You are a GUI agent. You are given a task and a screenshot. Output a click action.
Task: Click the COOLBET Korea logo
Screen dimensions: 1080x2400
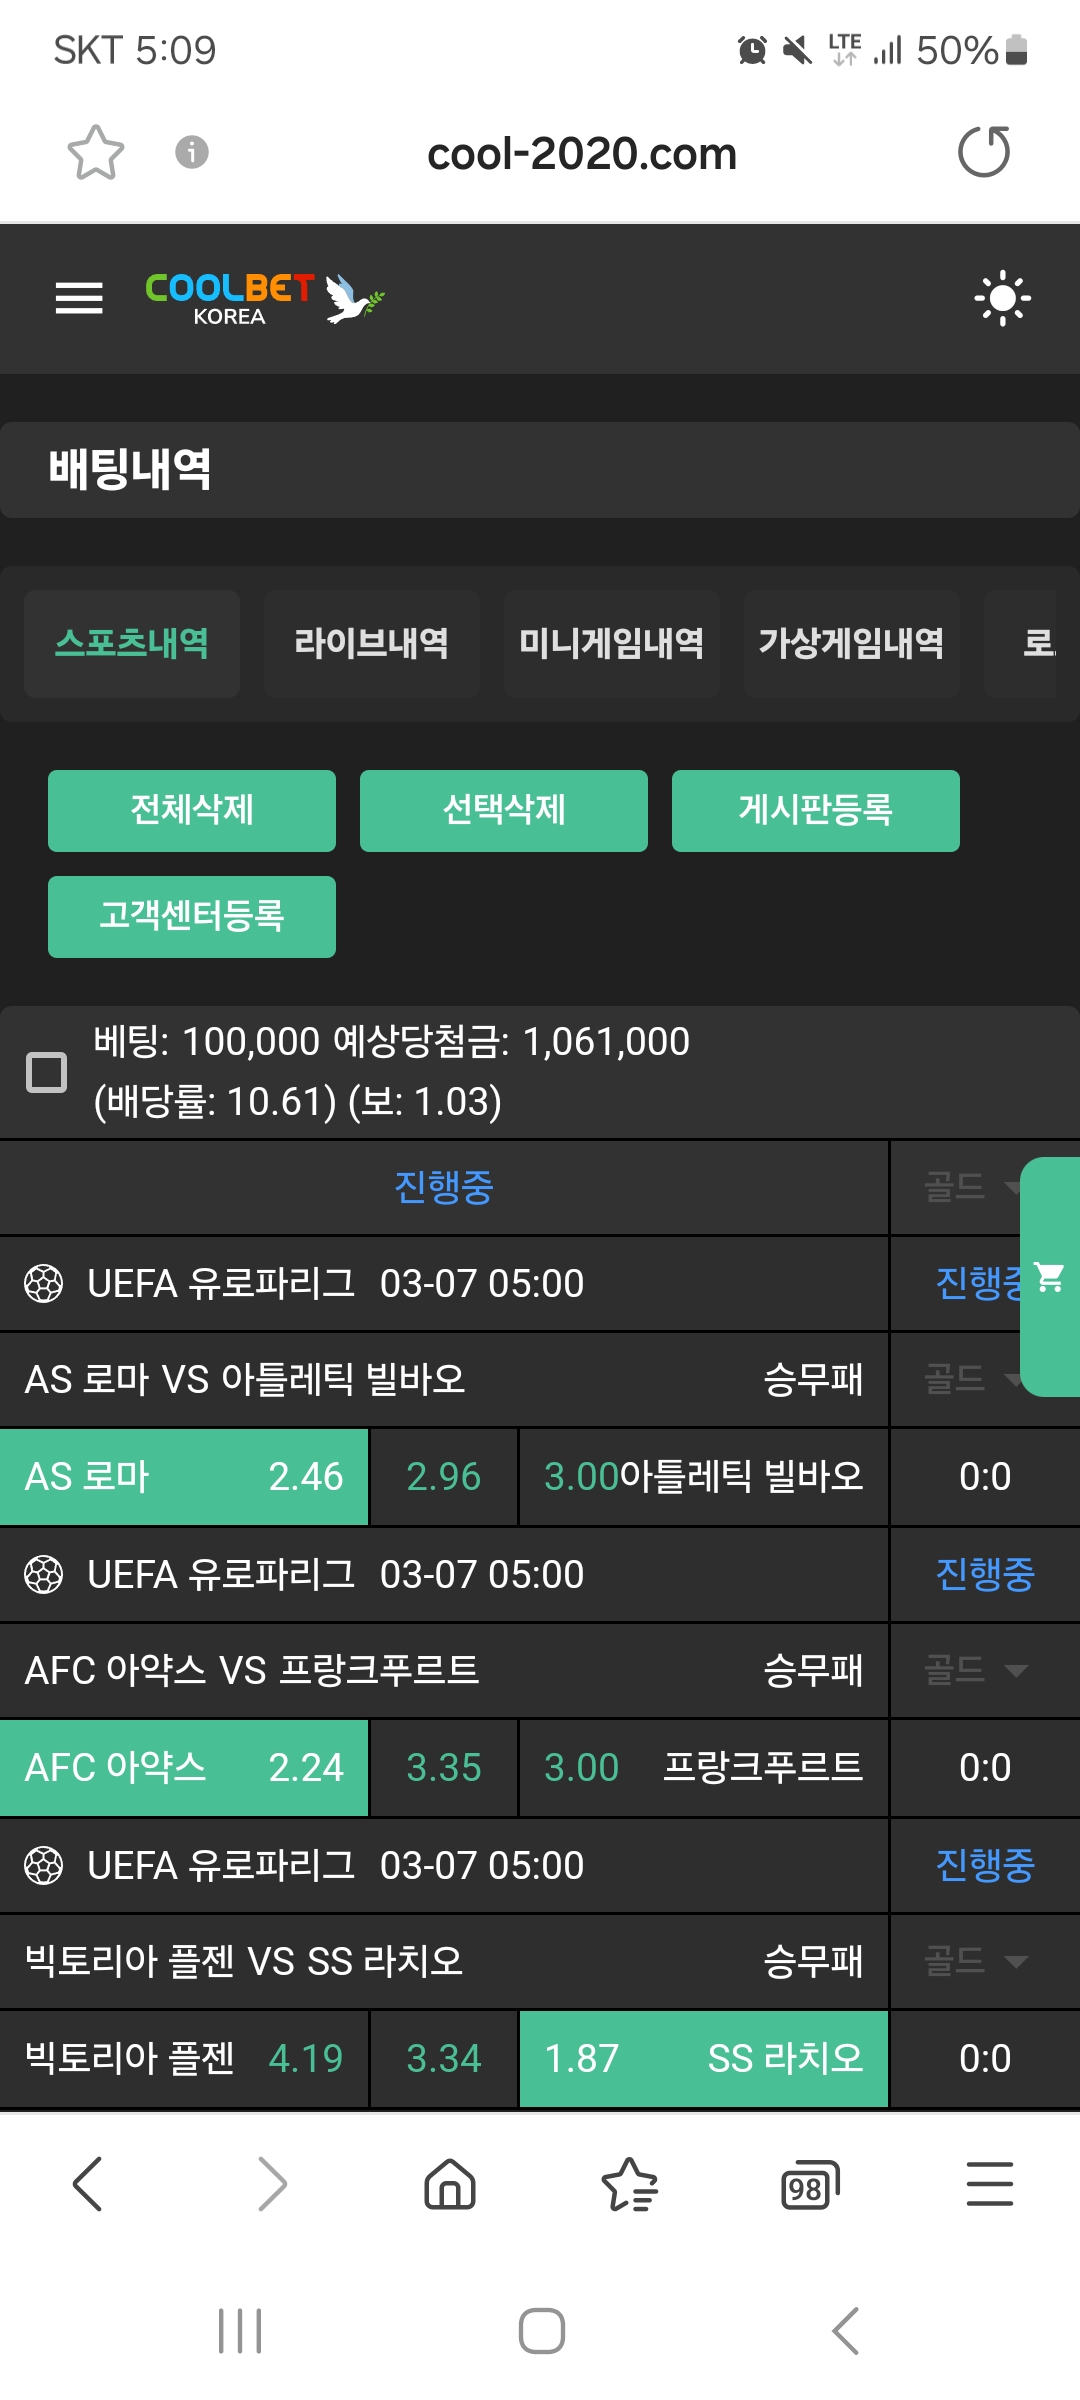[264, 298]
